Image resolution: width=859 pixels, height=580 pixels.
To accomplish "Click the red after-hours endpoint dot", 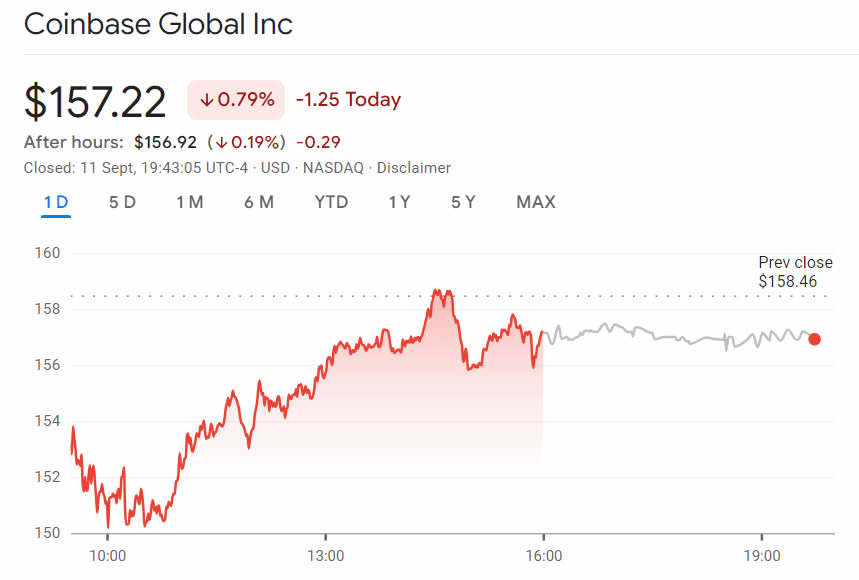I will [x=815, y=339].
